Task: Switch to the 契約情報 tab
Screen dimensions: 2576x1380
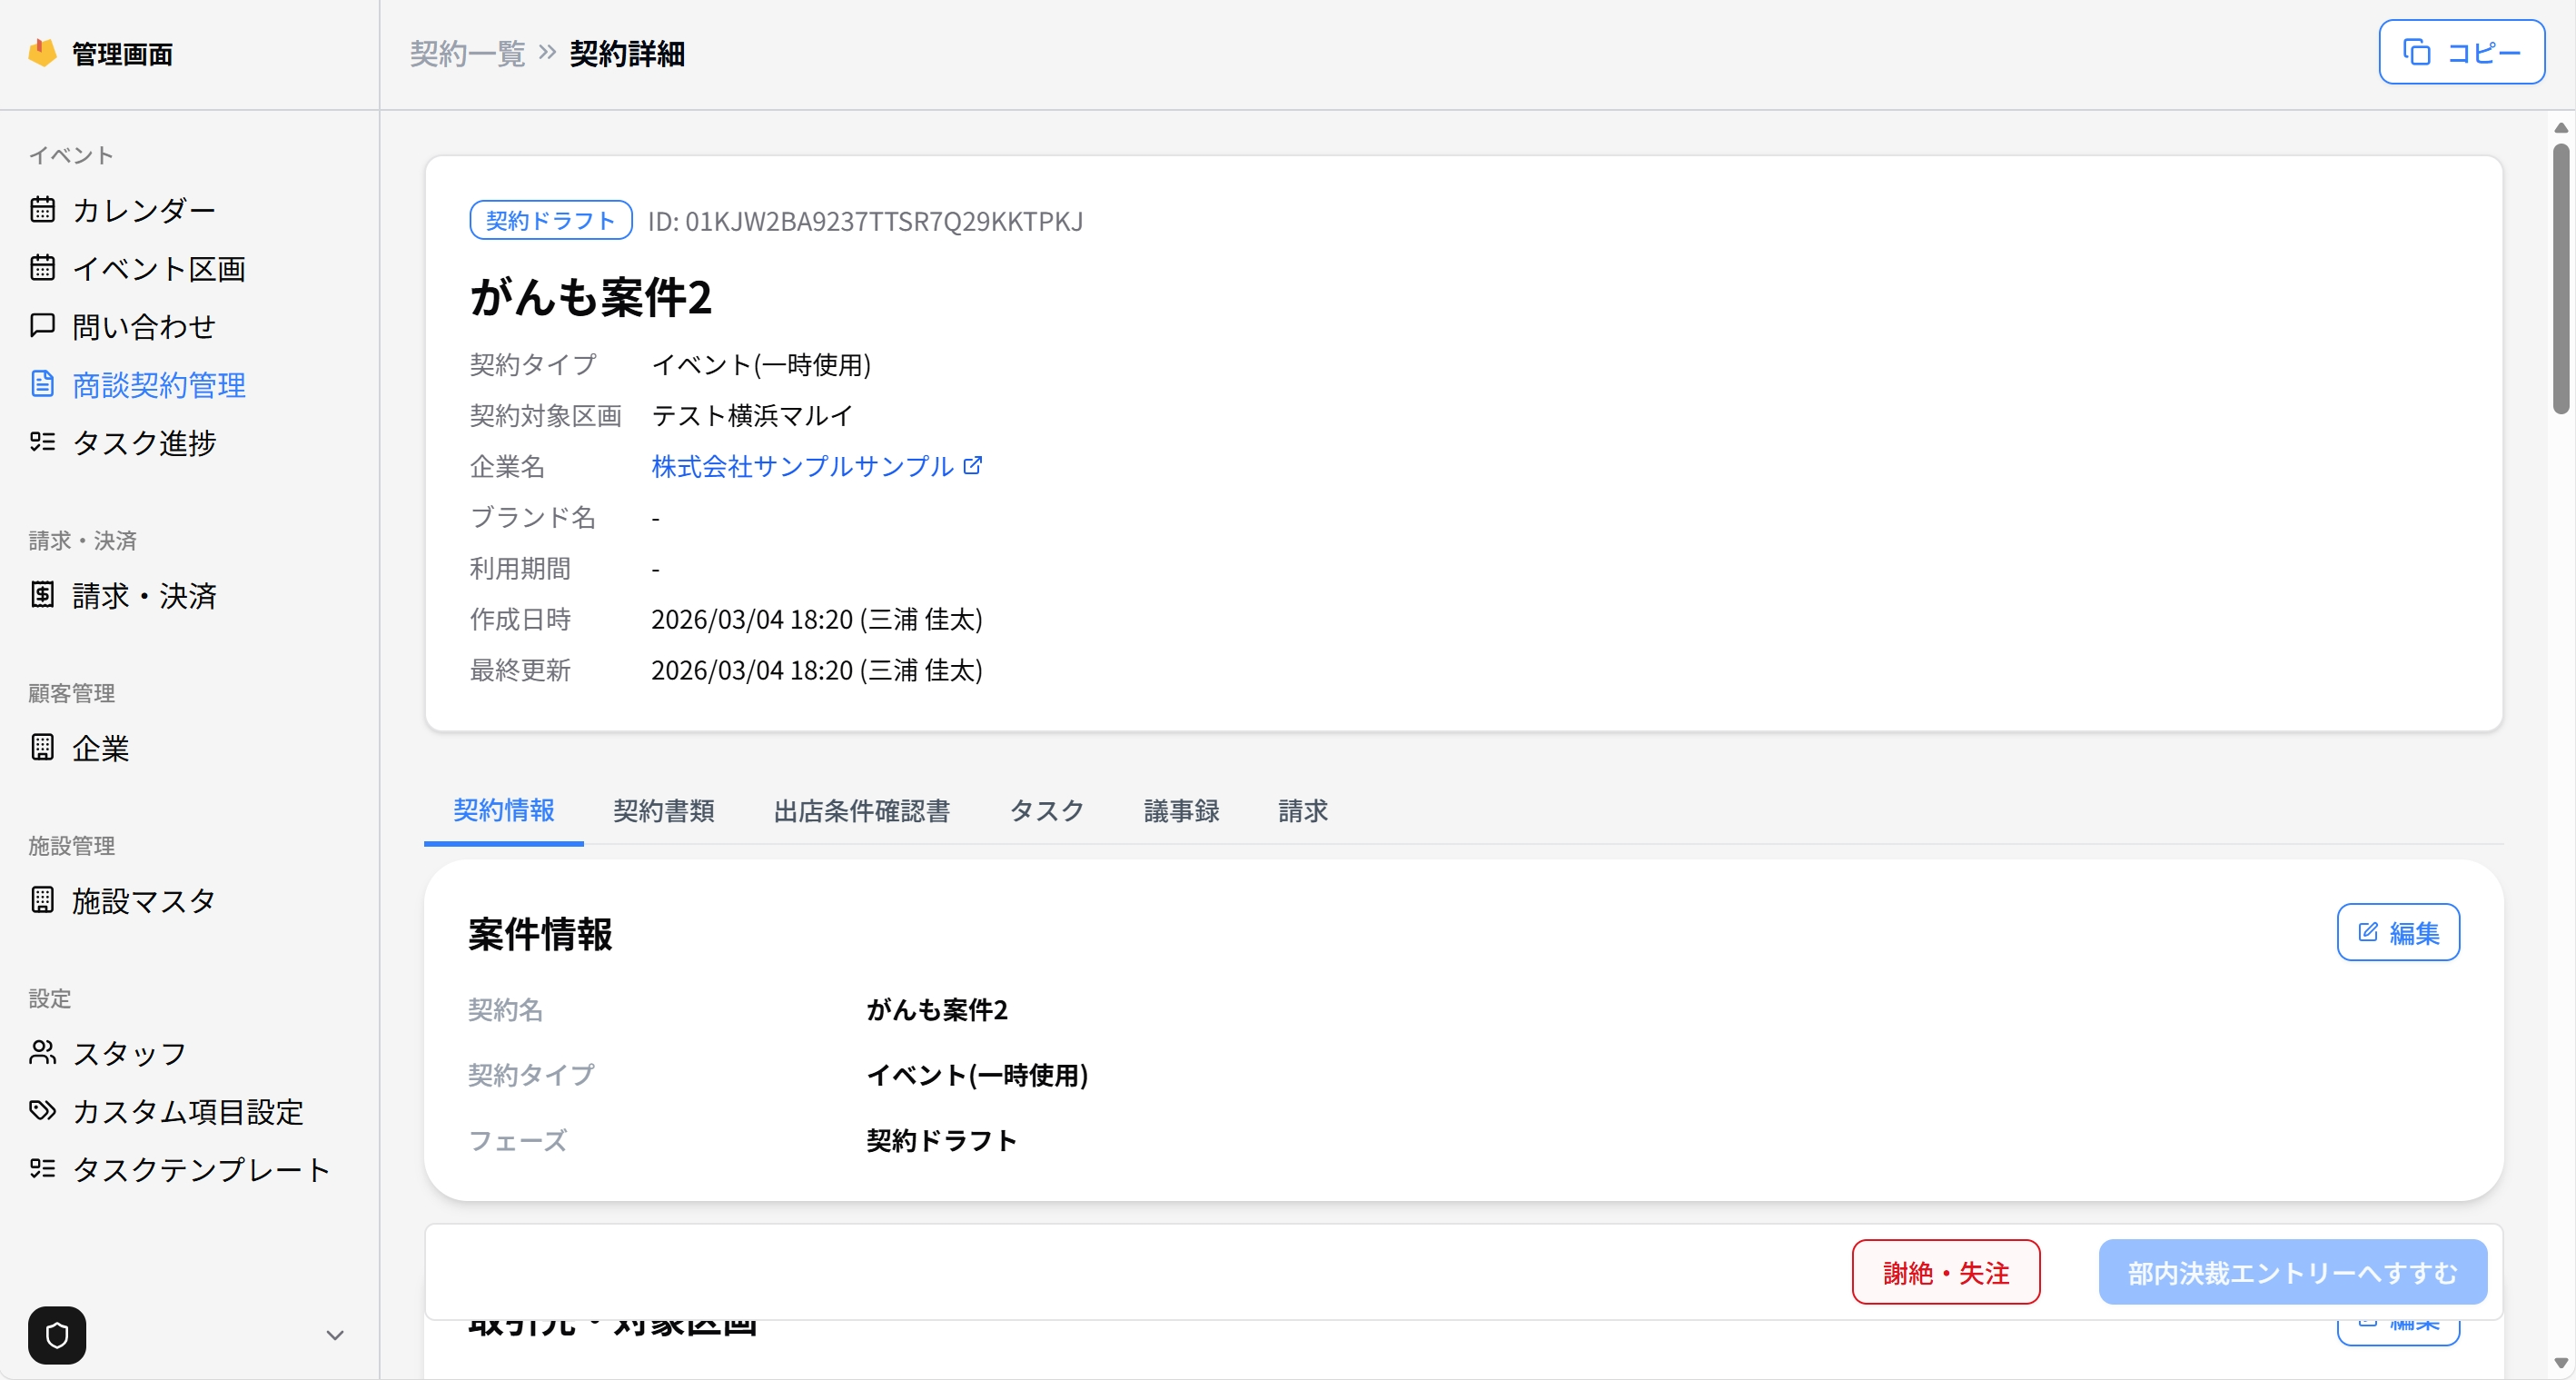Action: coord(504,811)
